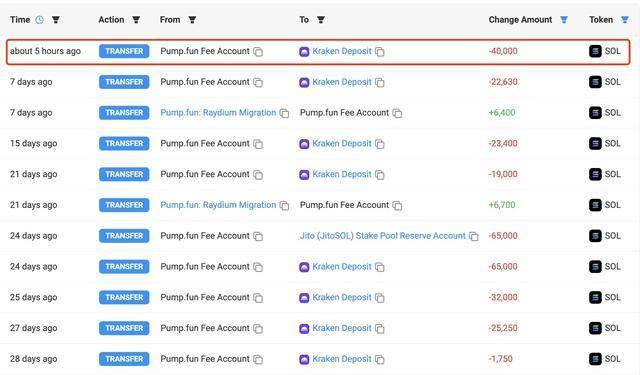Open Pump.fun: Raydium Migration link in +6,400 row
This screenshot has width=640, height=375.
point(218,113)
